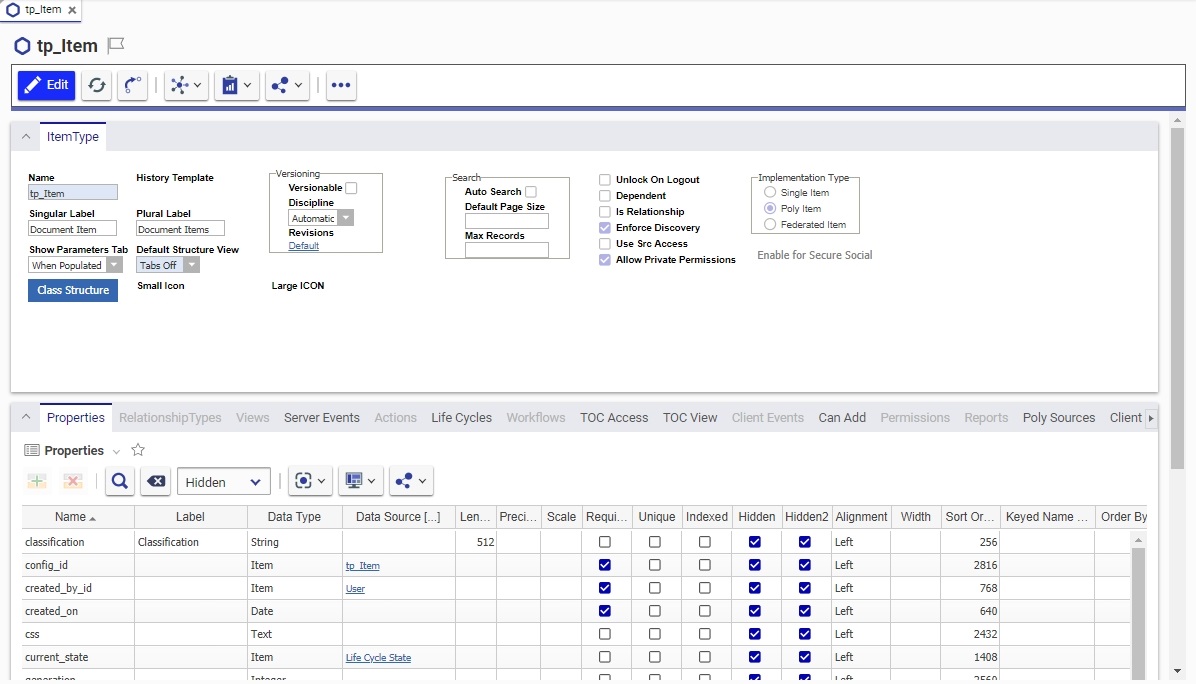
Task: Click the properties grid vertical scrollbar
Action: [x=1138, y=614]
